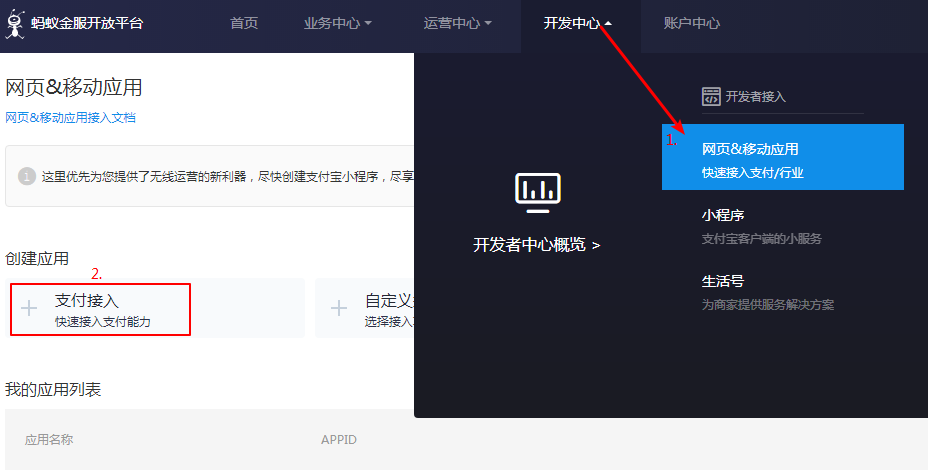This screenshot has height=473, width=928.
Task: Expand the 运营中心 dropdown menu
Action: (457, 24)
